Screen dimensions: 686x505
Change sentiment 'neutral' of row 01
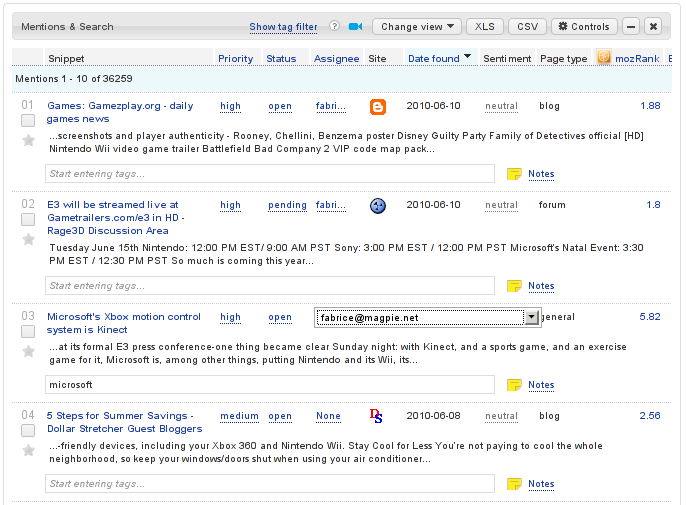click(x=501, y=106)
